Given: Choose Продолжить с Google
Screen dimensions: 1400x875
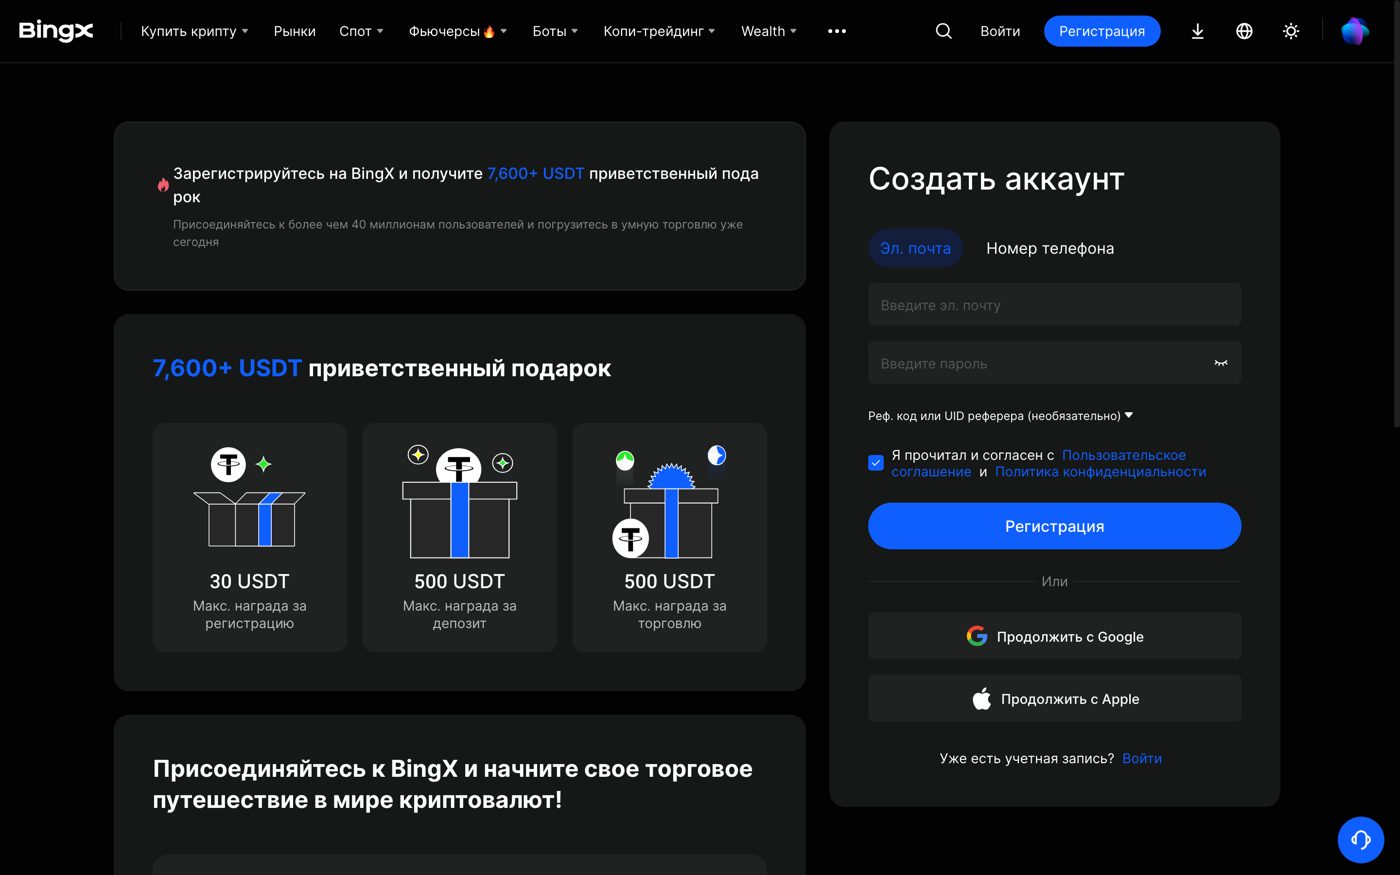Looking at the screenshot, I should [x=1054, y=636].
